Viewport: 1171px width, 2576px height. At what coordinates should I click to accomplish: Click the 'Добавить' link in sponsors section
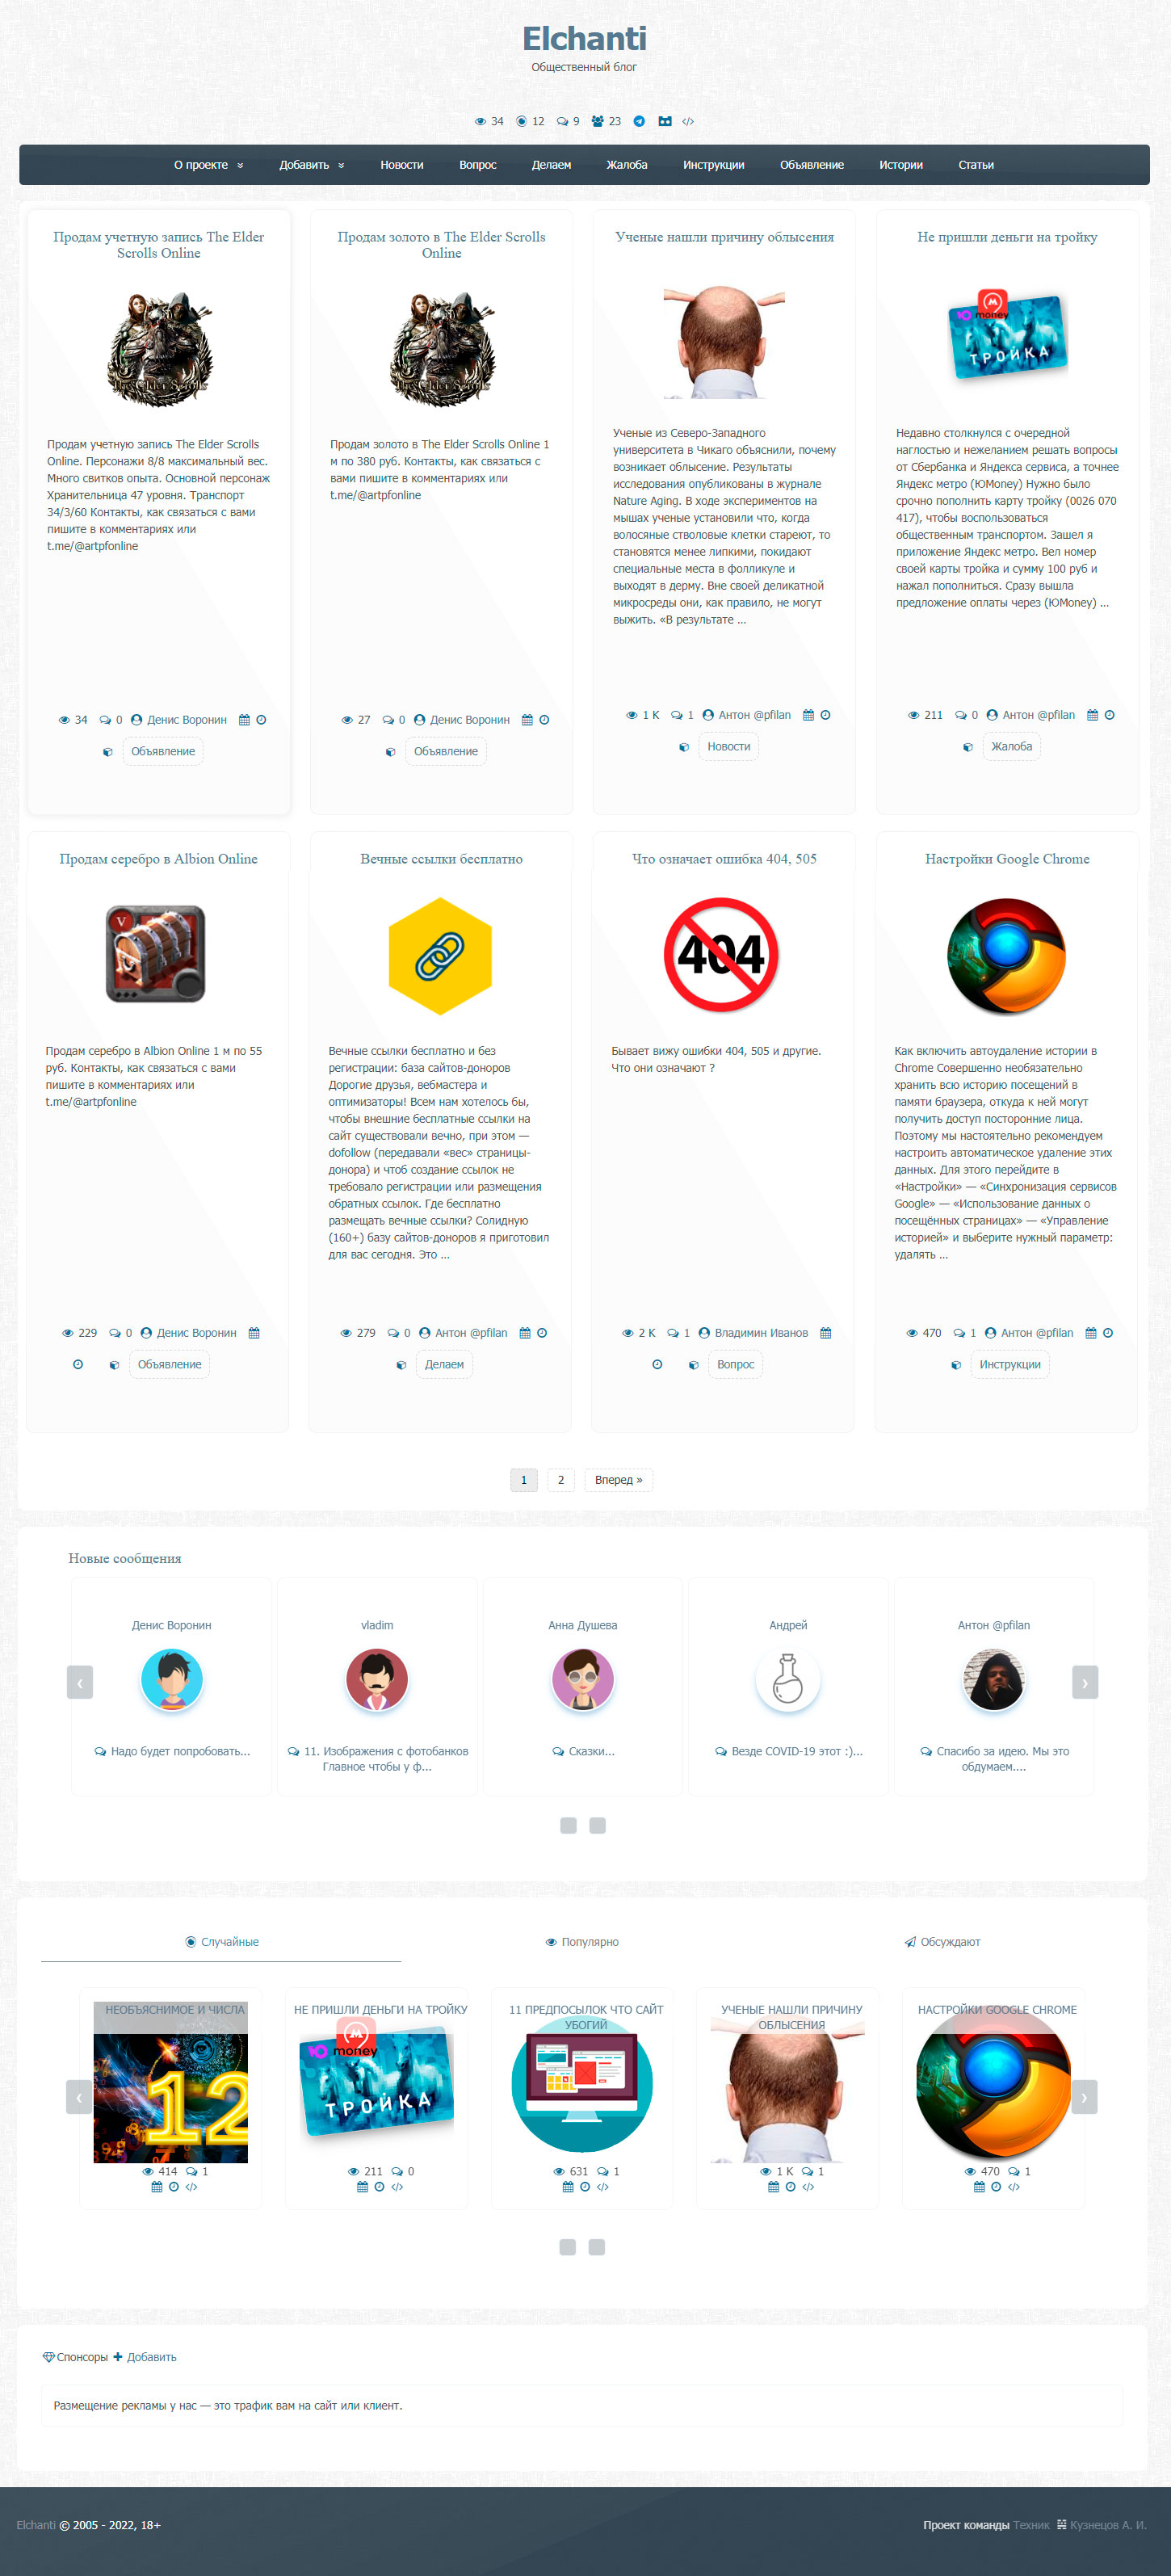152,2357
